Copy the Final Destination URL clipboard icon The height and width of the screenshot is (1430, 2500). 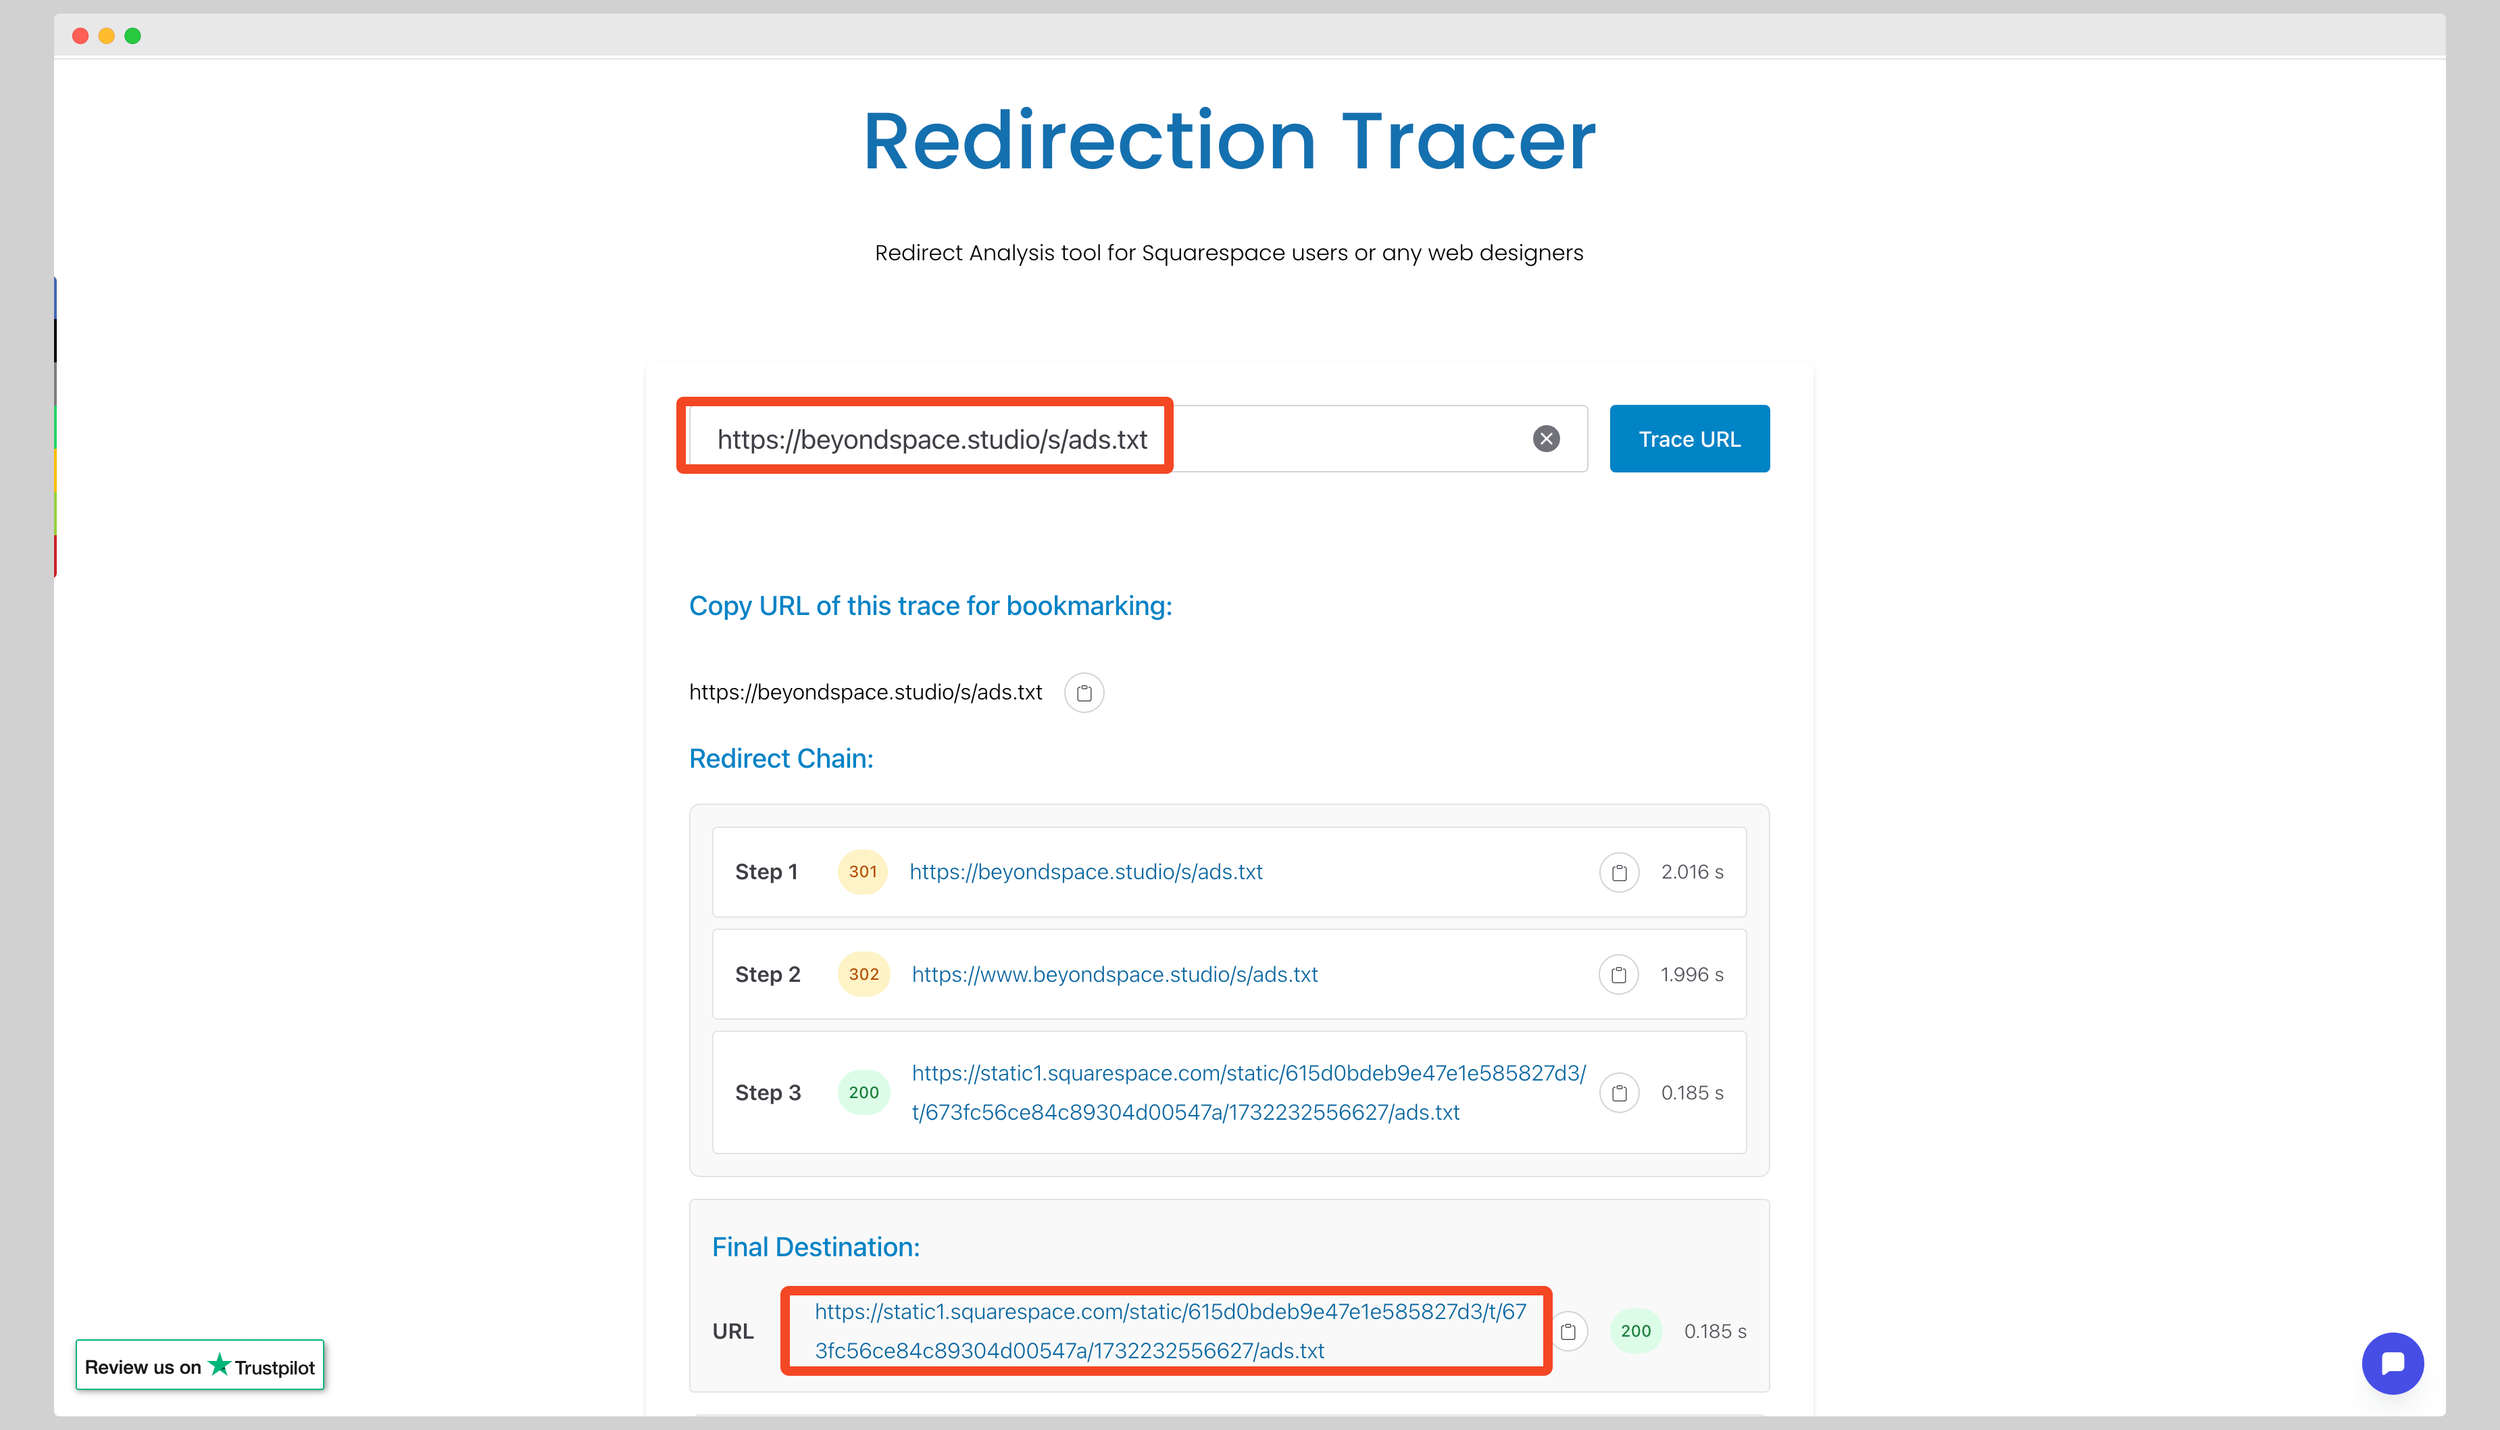[1569, 1332]
